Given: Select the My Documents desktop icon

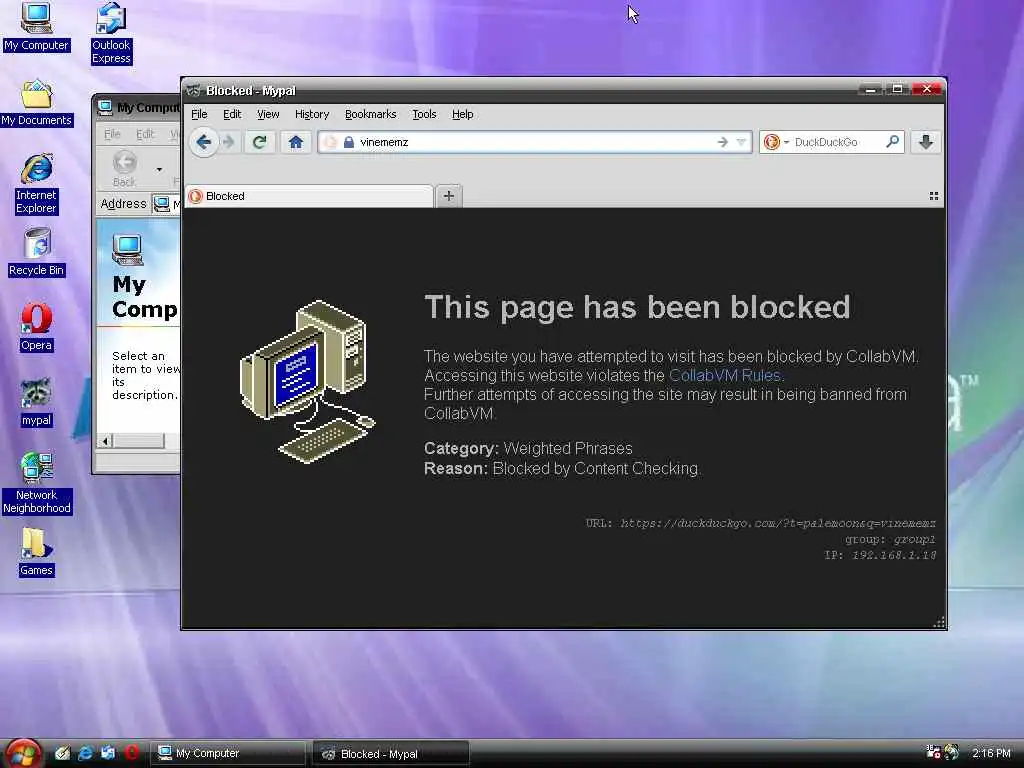Looking at the screenshot, I should 37,103.
